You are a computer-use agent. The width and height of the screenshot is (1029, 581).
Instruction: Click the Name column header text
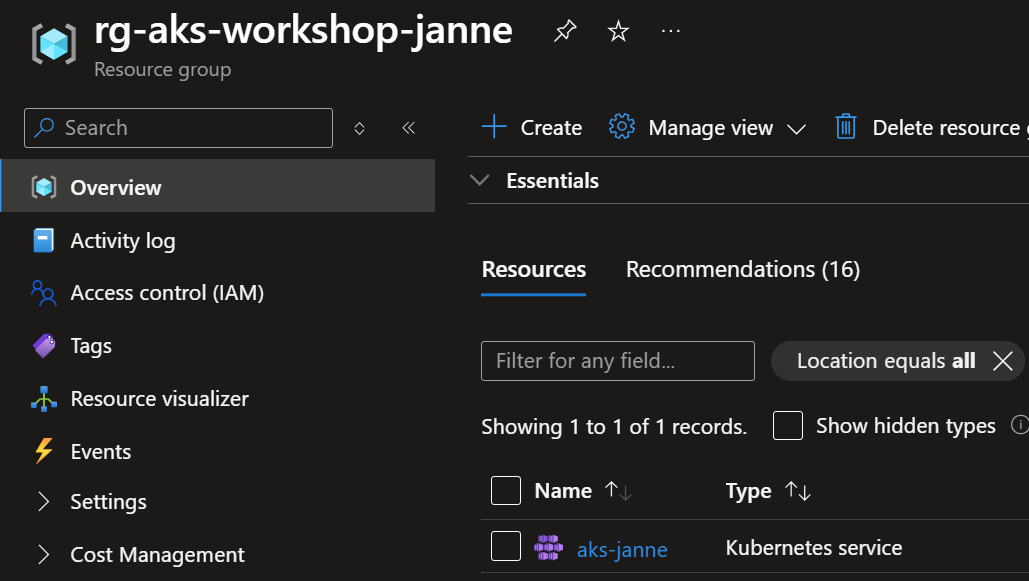coord(563,490)
